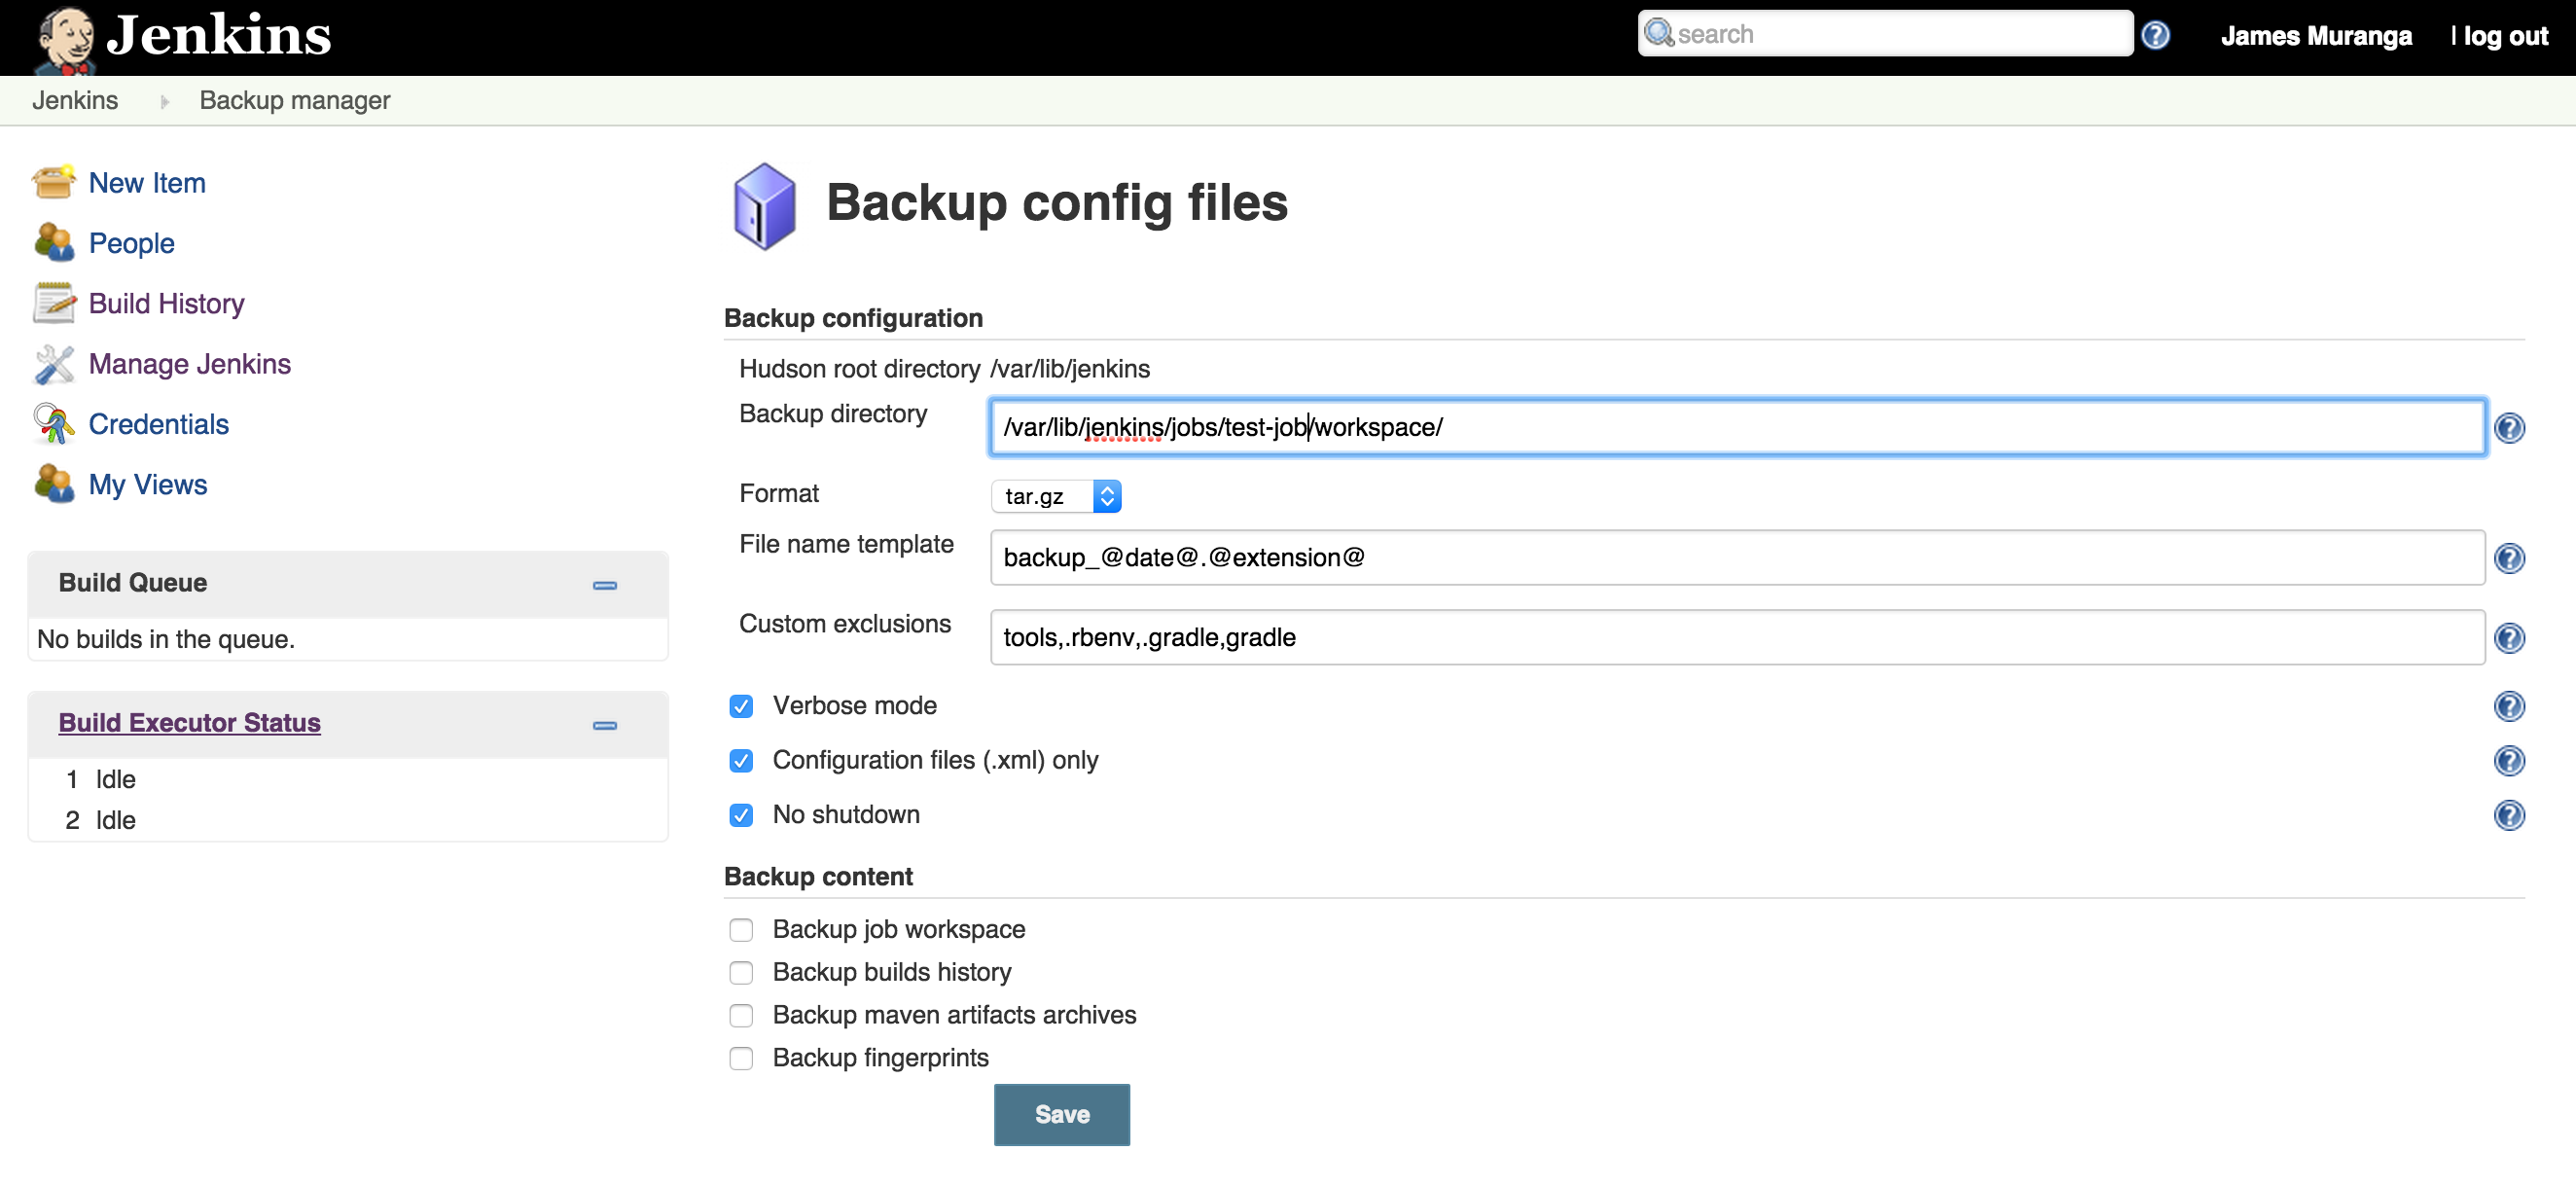Click the search box help icon
Image resolution: width=2576 pixels, height=1187 pixels.
click(x=2155, y=35)
